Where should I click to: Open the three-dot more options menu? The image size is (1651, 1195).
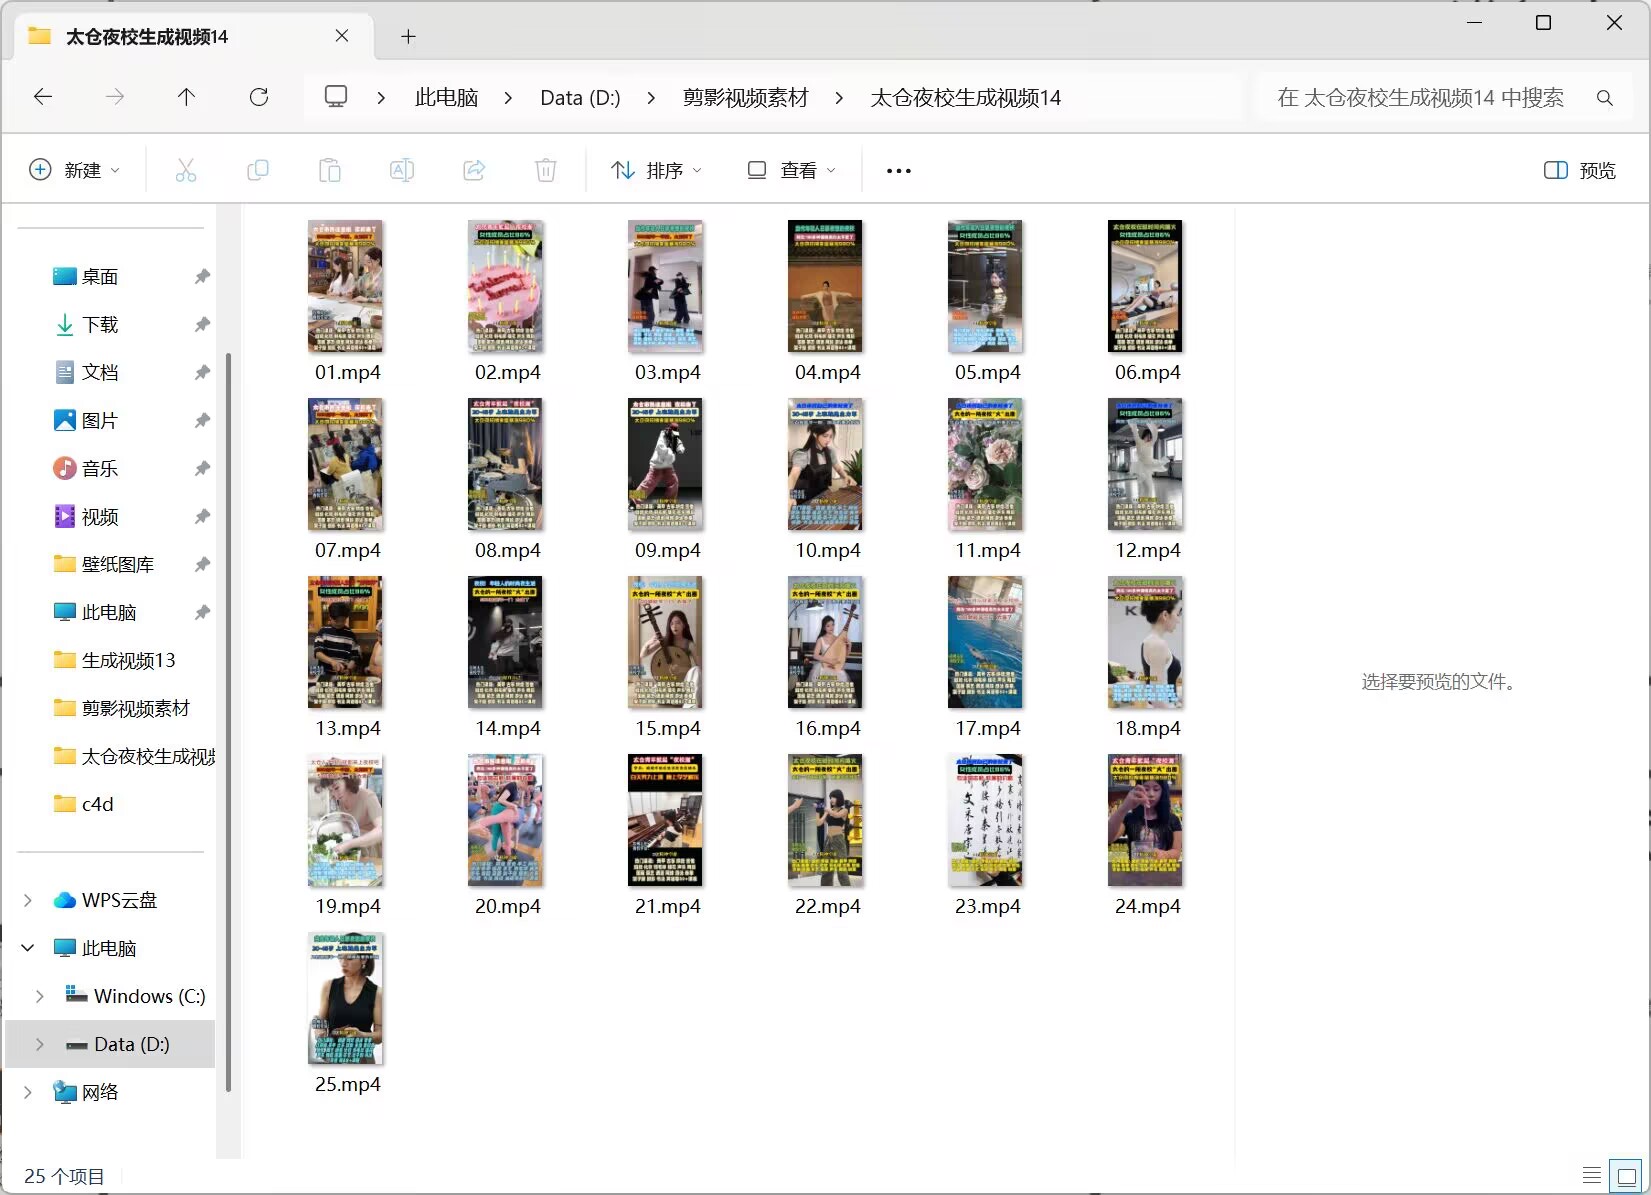pos(898,171)
